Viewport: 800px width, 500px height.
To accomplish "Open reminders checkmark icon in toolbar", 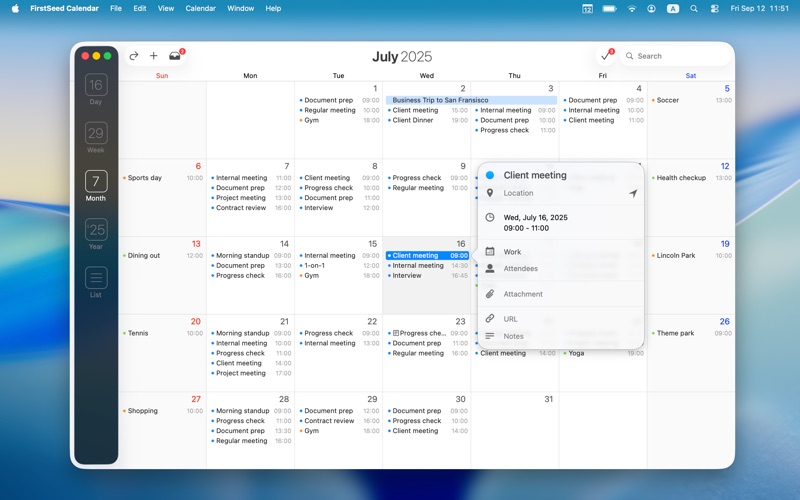I will pos(606,56).
